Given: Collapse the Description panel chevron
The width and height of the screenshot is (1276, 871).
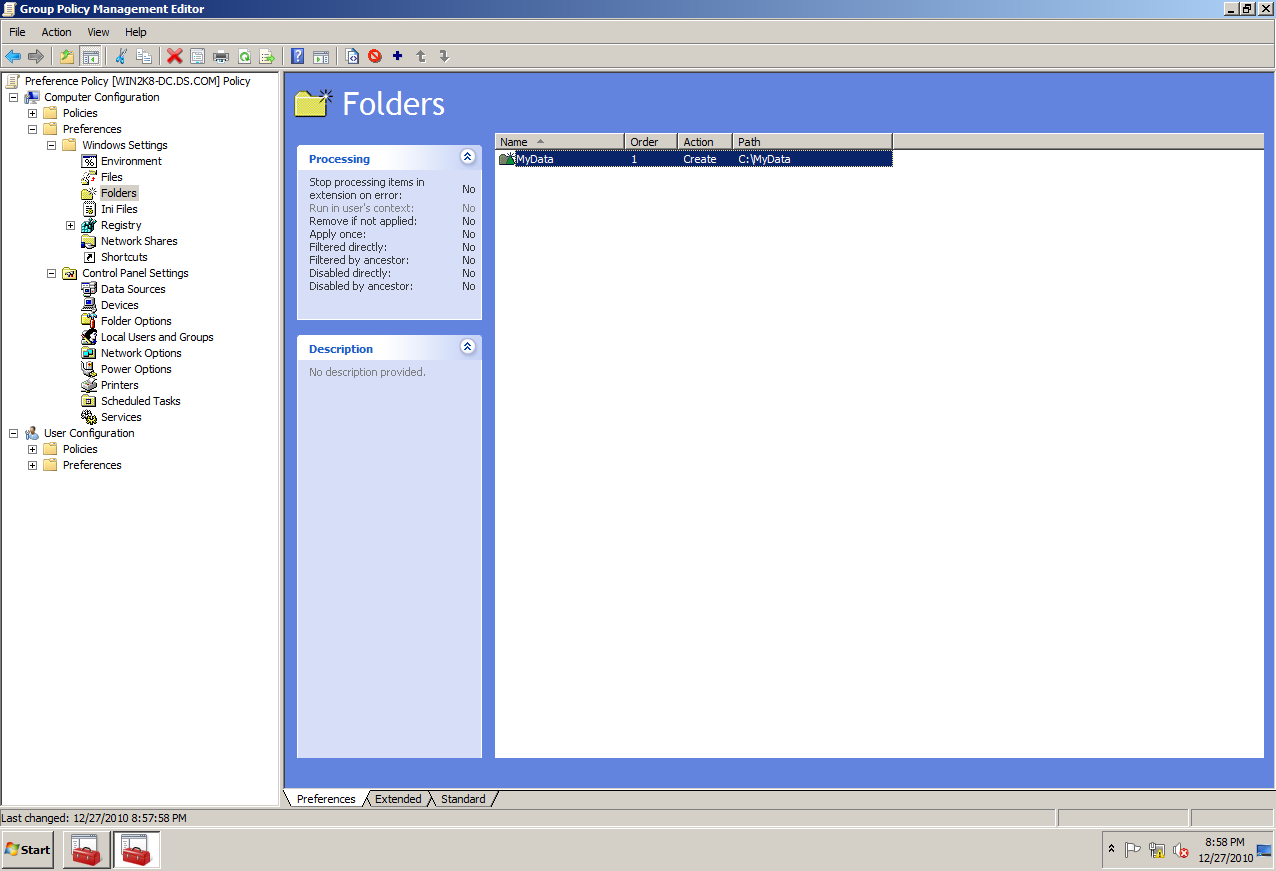Looking at the screenshot, I should tap(468, 347).
